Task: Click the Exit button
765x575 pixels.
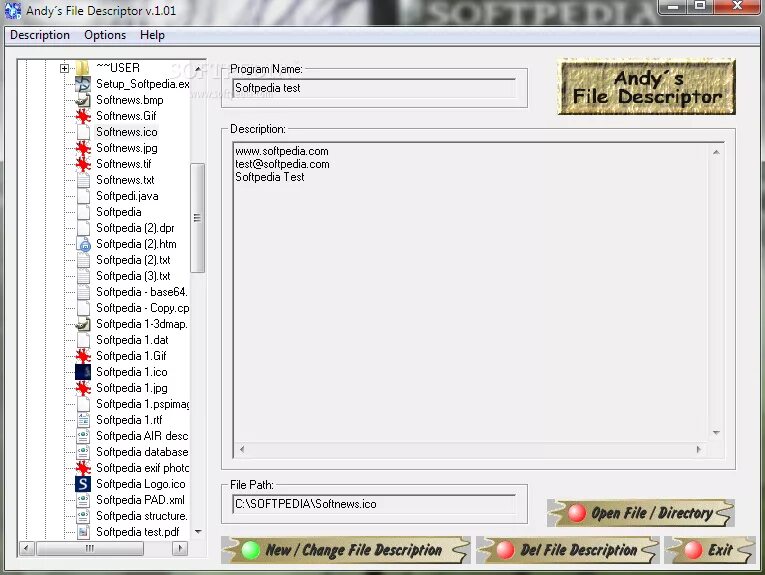Action: tap(710, 550)
